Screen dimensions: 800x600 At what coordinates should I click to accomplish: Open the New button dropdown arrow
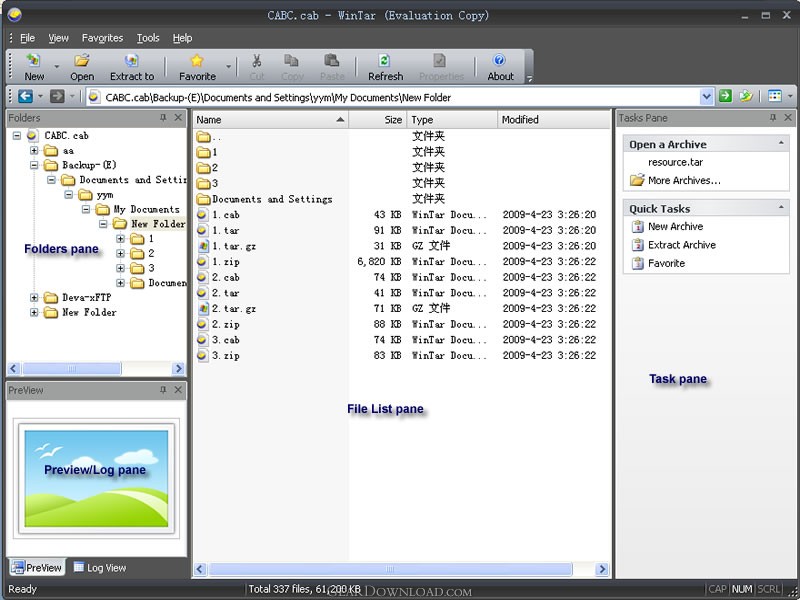[57, 66]
